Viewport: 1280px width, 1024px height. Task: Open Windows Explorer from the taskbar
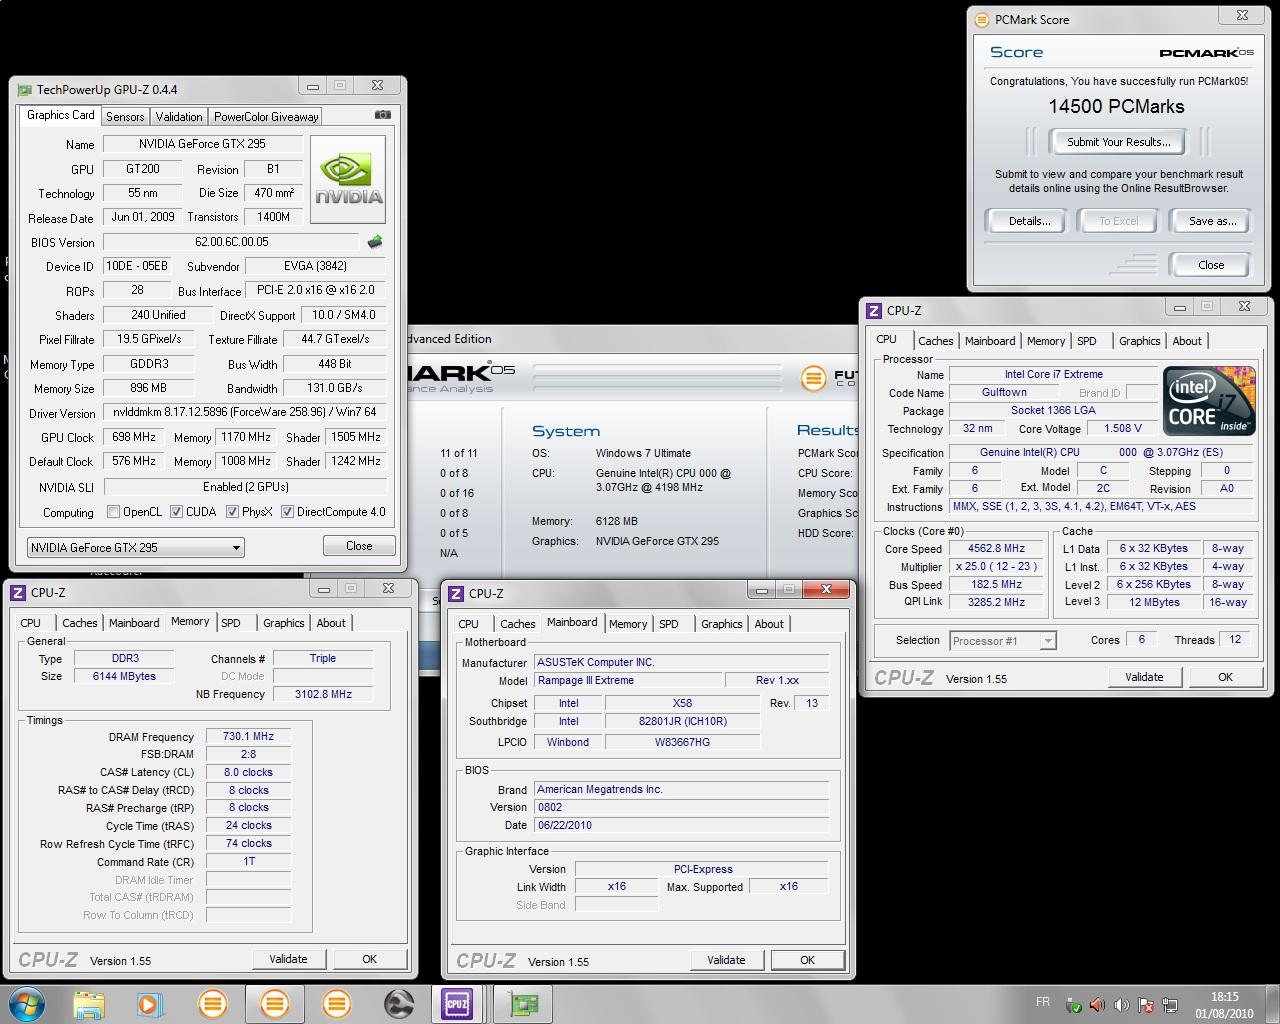click(x=89, y=1004)
